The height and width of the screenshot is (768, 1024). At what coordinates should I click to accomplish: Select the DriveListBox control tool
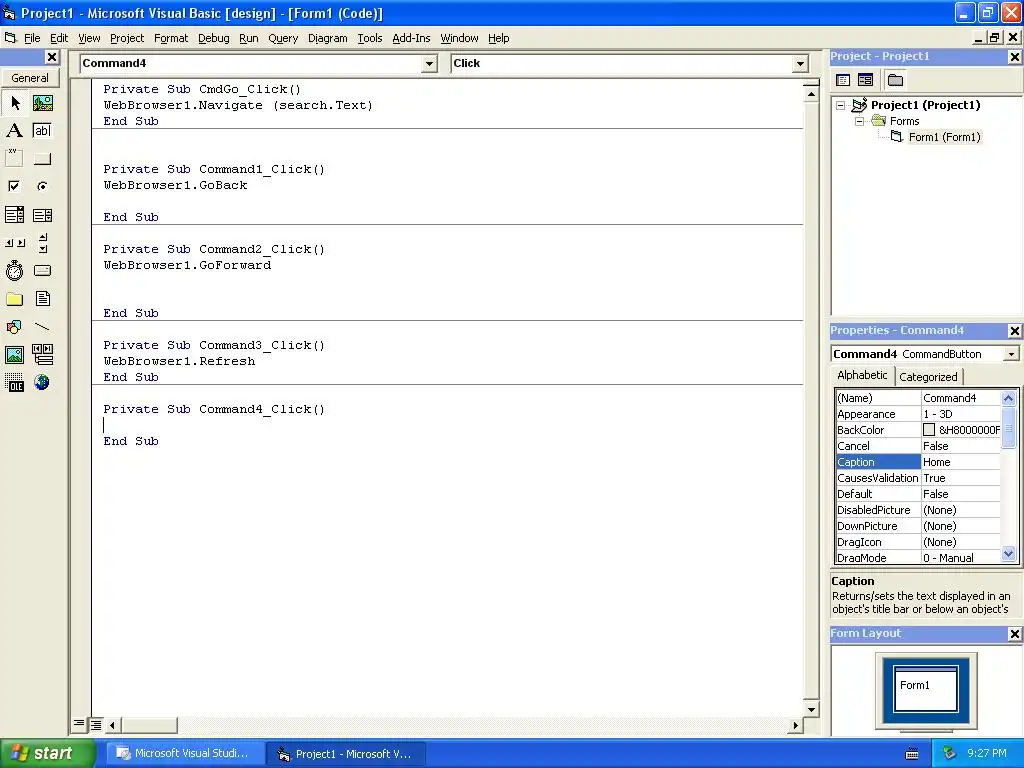pos(42,270)
